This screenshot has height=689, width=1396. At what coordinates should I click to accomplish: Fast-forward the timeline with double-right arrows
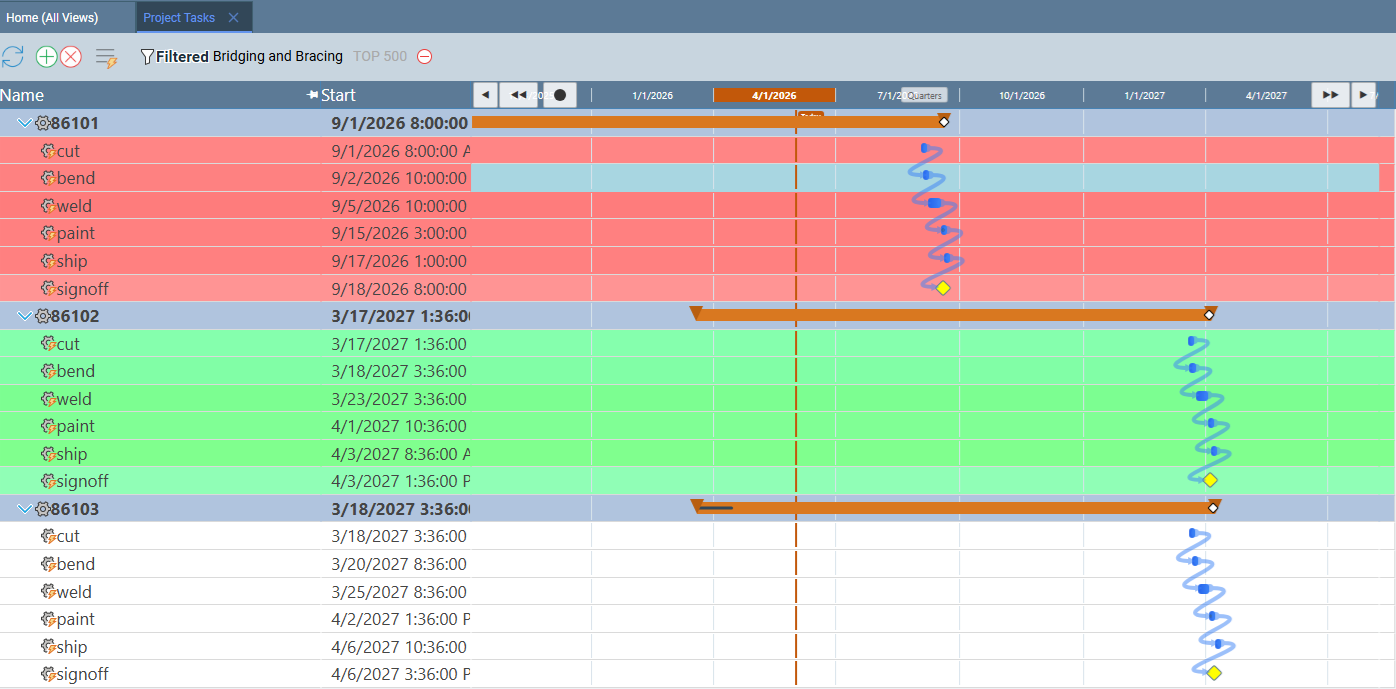coord(1330,95)
